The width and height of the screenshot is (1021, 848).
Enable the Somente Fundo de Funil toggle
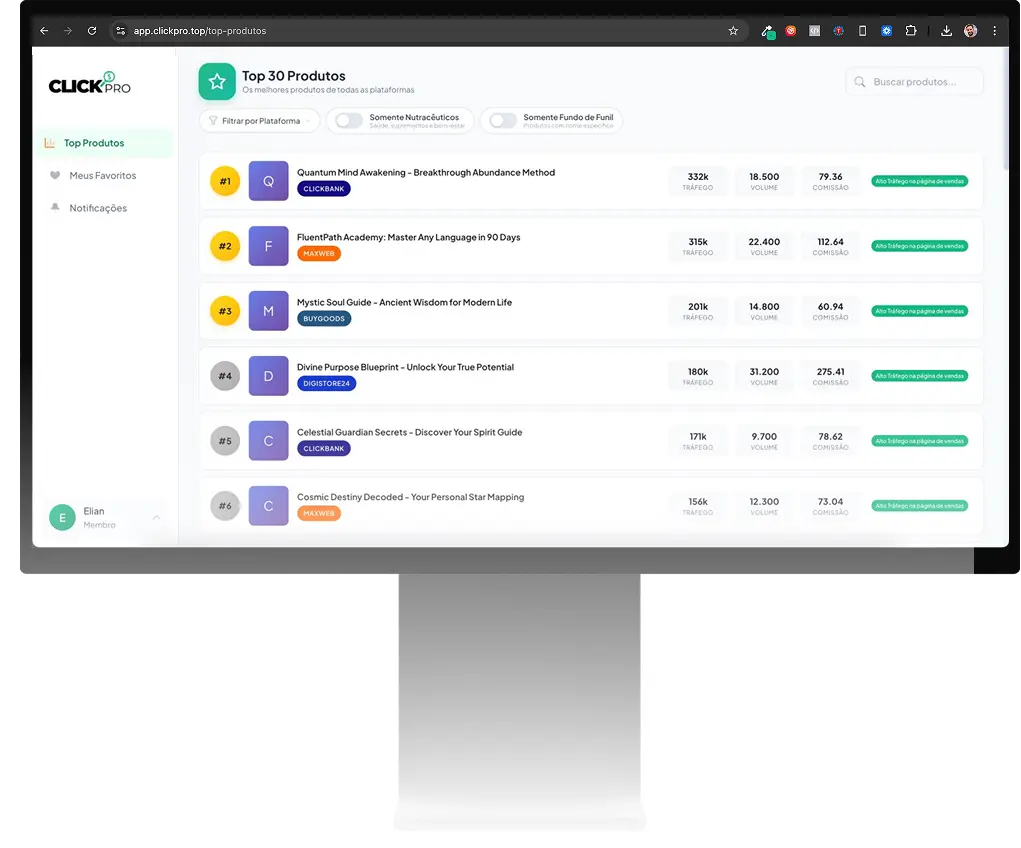pos(502,121)
